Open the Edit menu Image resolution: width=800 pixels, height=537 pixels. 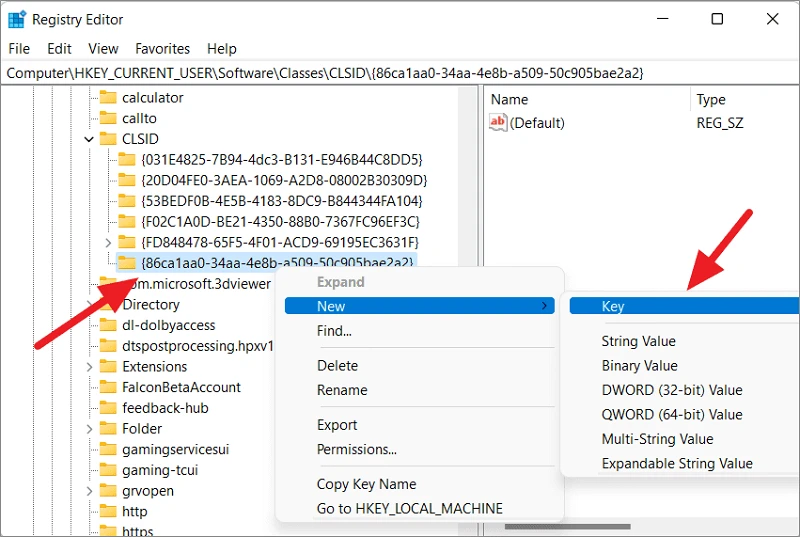(x=59, y=49)
